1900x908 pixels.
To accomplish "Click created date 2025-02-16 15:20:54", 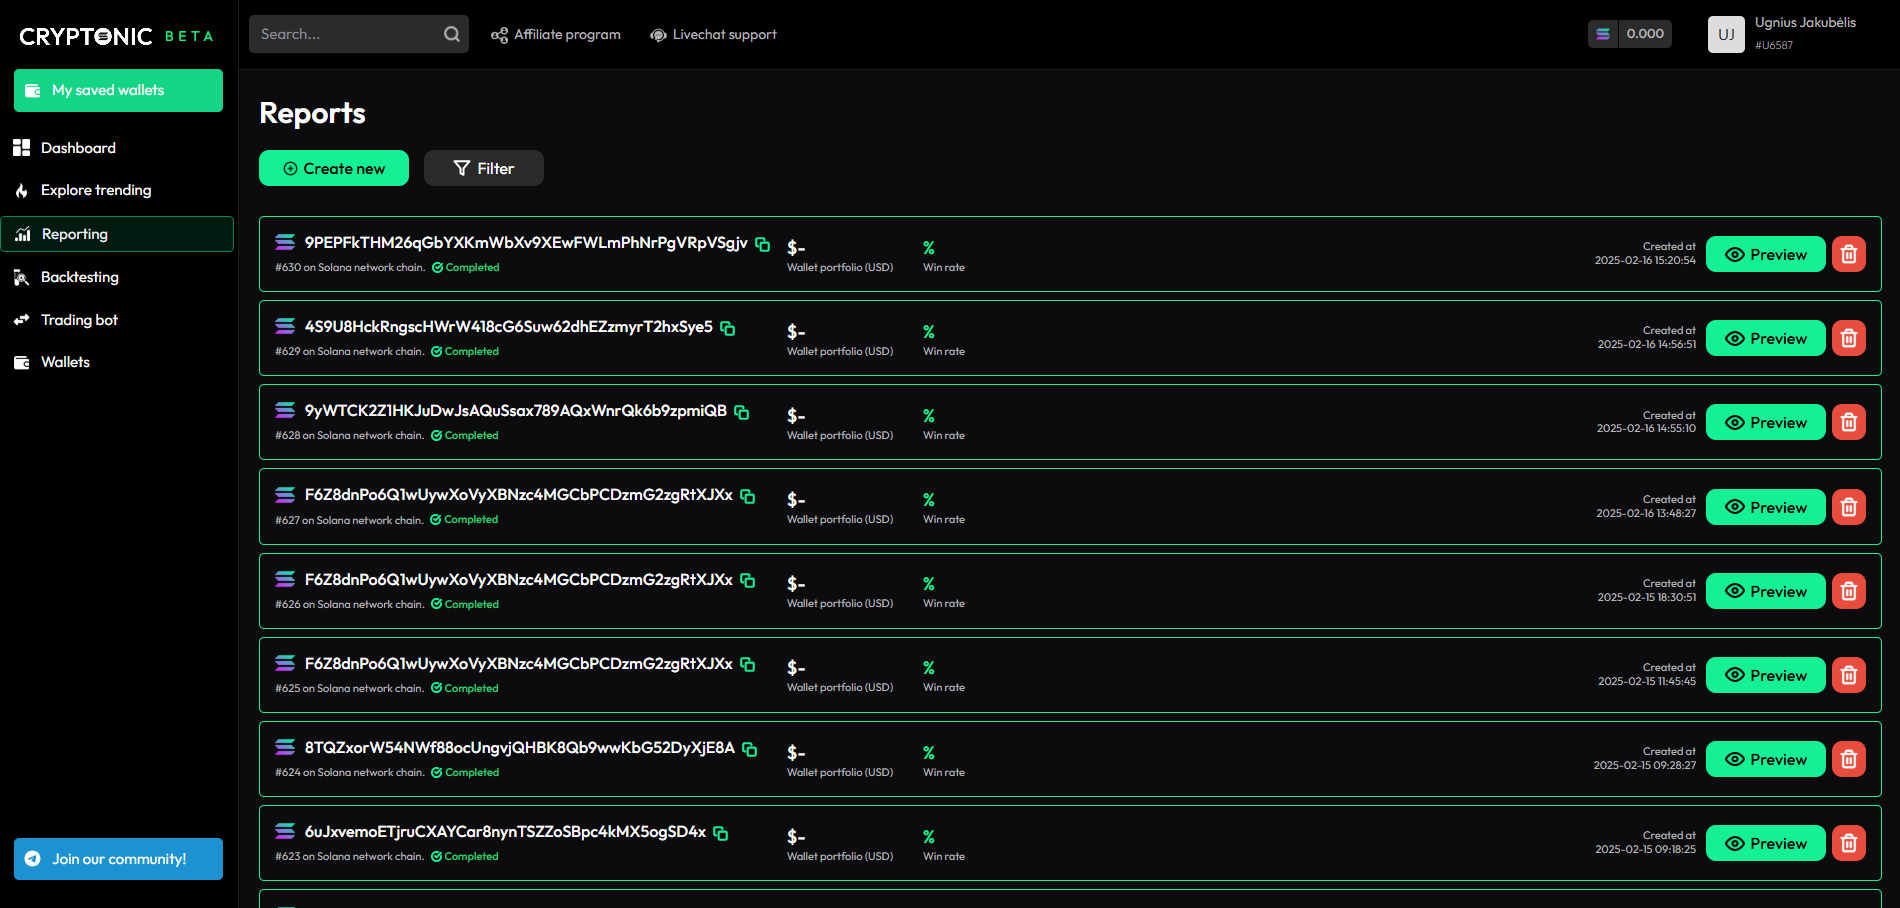I will tap(1645, 260).
